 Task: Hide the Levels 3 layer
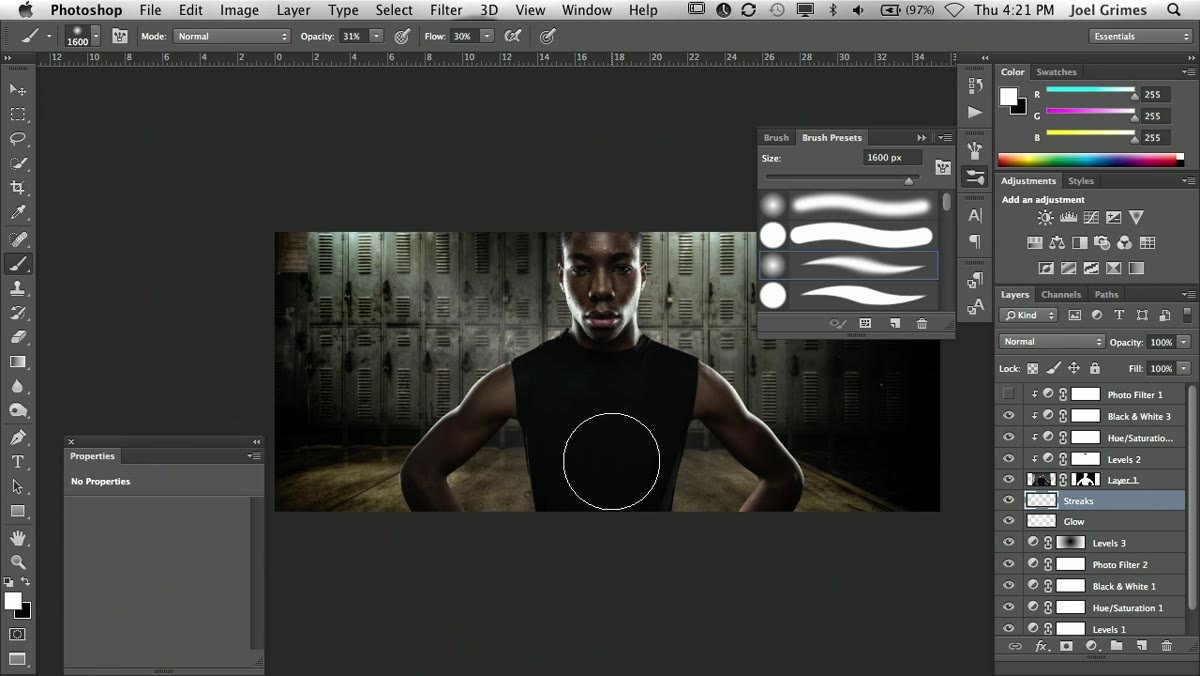click(1008, 543)
